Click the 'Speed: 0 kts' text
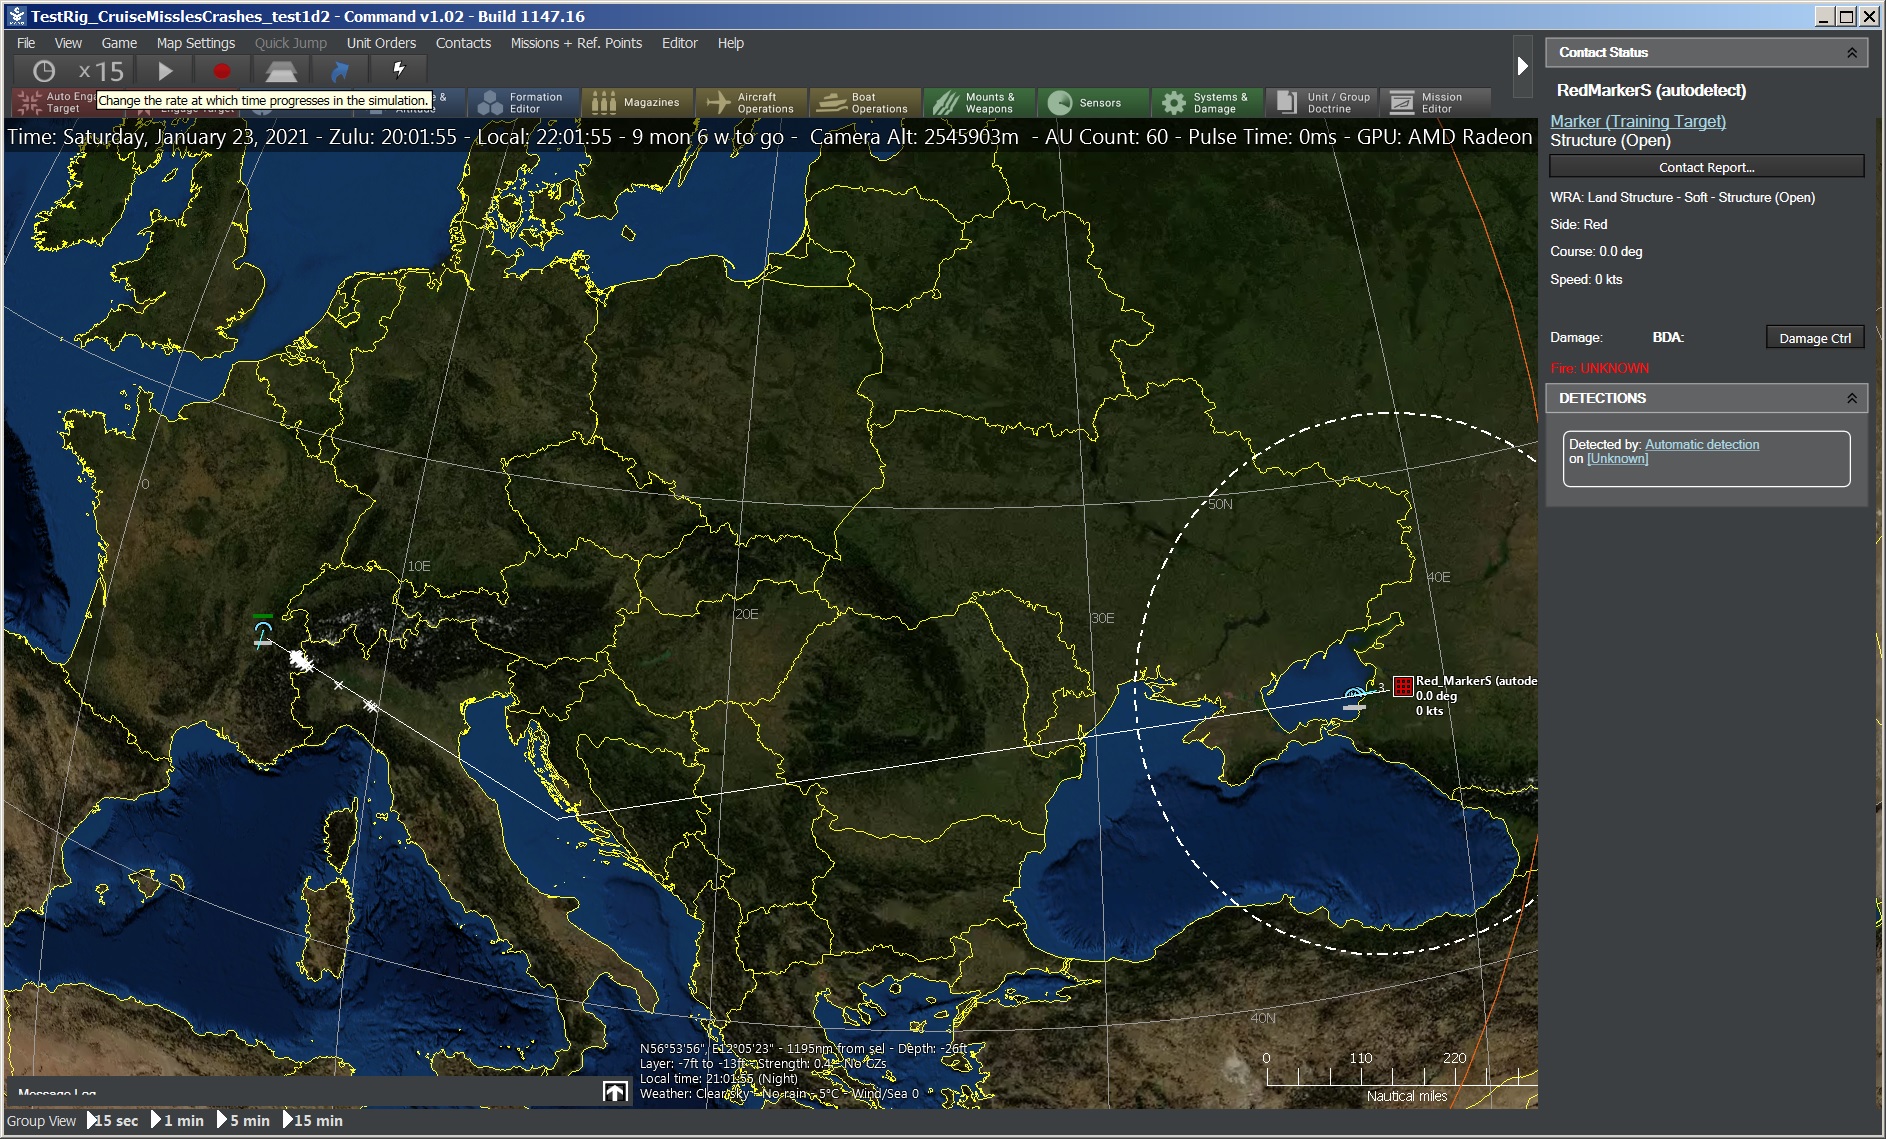Screen dimensions: 1886x1139 pos(1586,279)
